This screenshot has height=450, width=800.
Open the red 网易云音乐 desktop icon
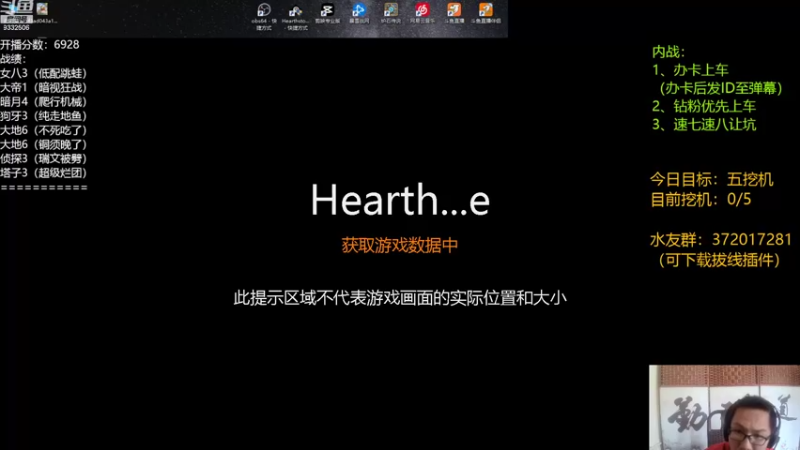pos(422,13)
